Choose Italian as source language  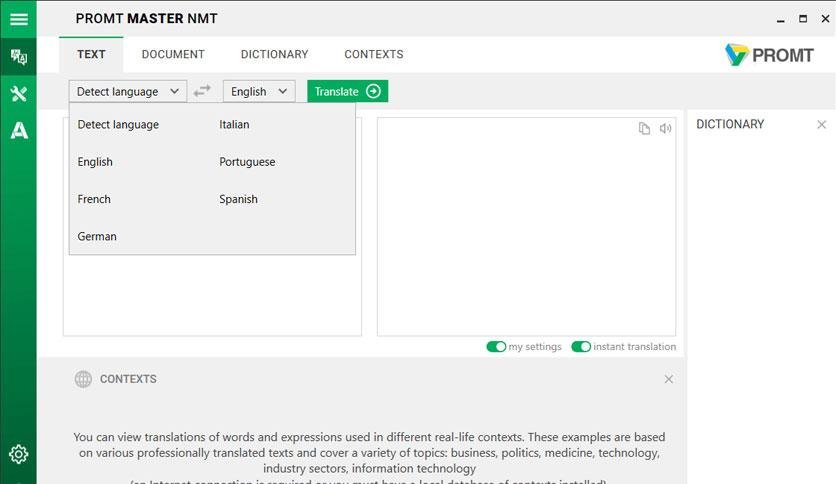pos(234,125)
